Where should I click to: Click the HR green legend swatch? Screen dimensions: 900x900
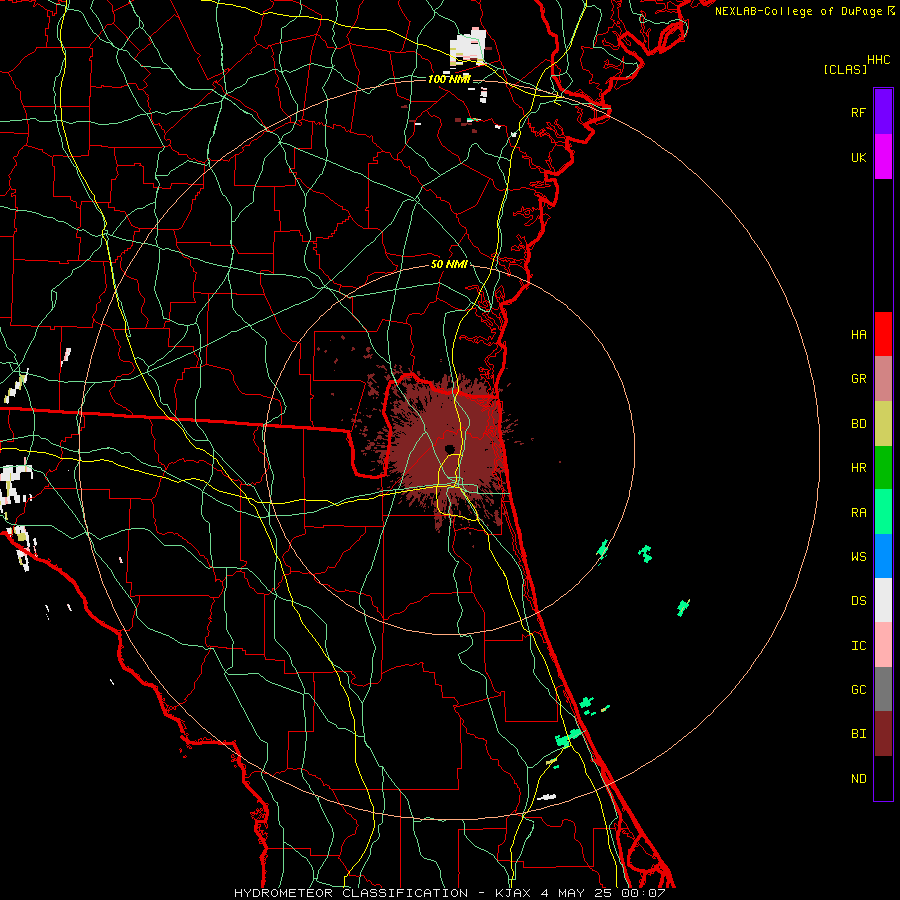(883, 468)
